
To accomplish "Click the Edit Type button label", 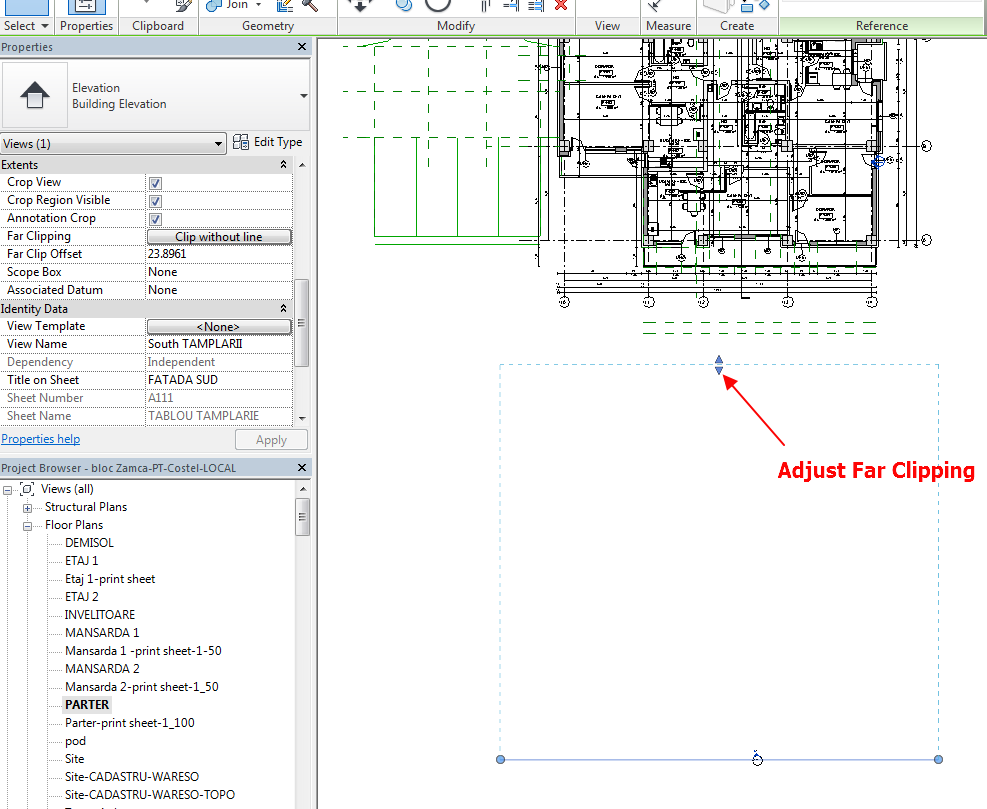I will coord(278,142).
